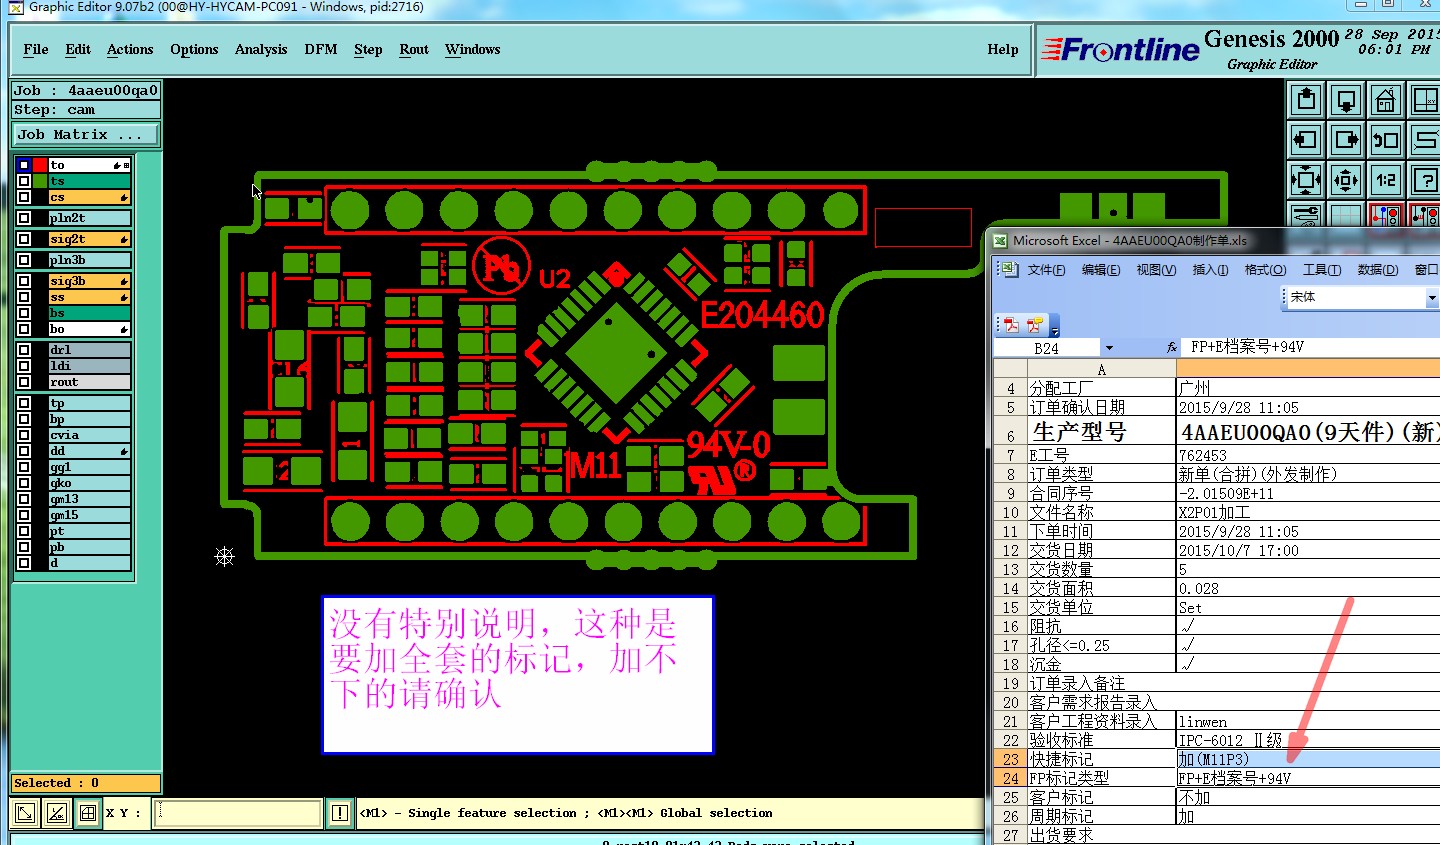
Task: Select layer name sig3b in layer list
Action: pos(89,281)
